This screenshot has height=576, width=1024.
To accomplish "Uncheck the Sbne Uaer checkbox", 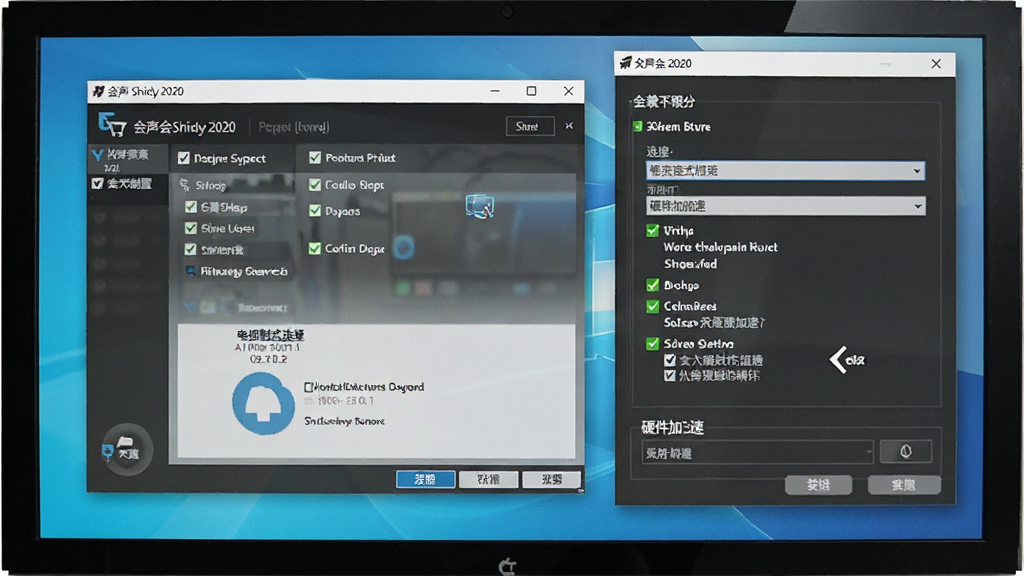I will (191, 228).
